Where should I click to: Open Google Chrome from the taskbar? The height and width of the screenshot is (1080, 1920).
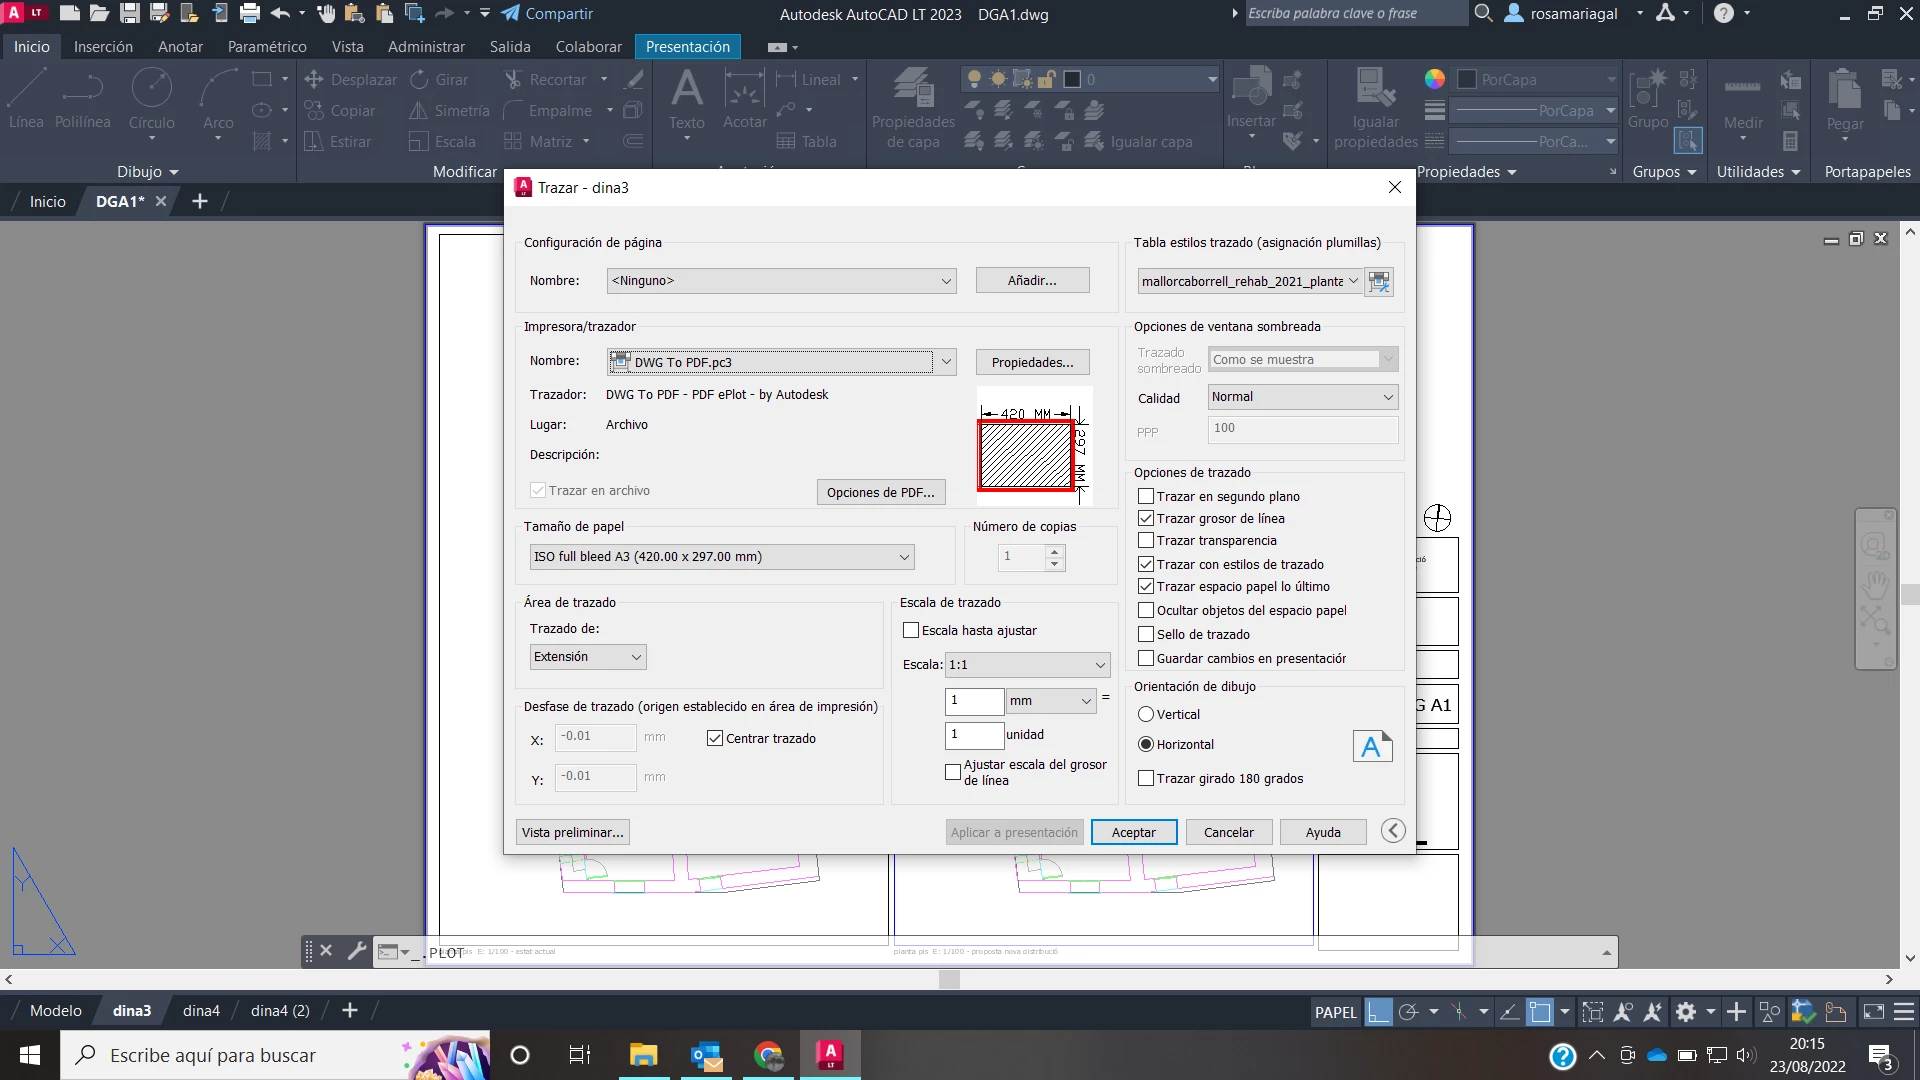pos(768,1055)
